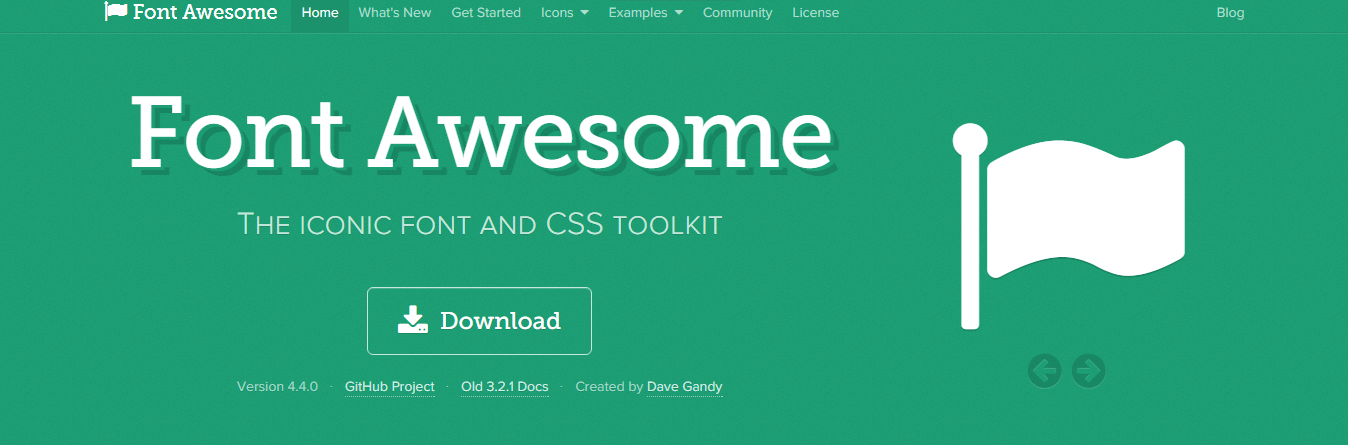Go to Get Started page

point(486,13)
